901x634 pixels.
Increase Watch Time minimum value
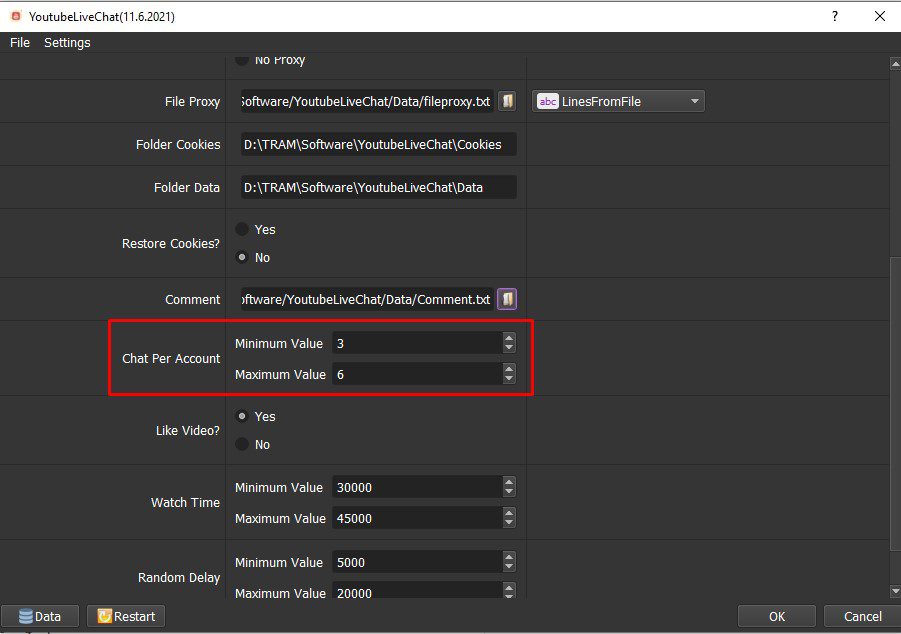click(x=509, y=482)
